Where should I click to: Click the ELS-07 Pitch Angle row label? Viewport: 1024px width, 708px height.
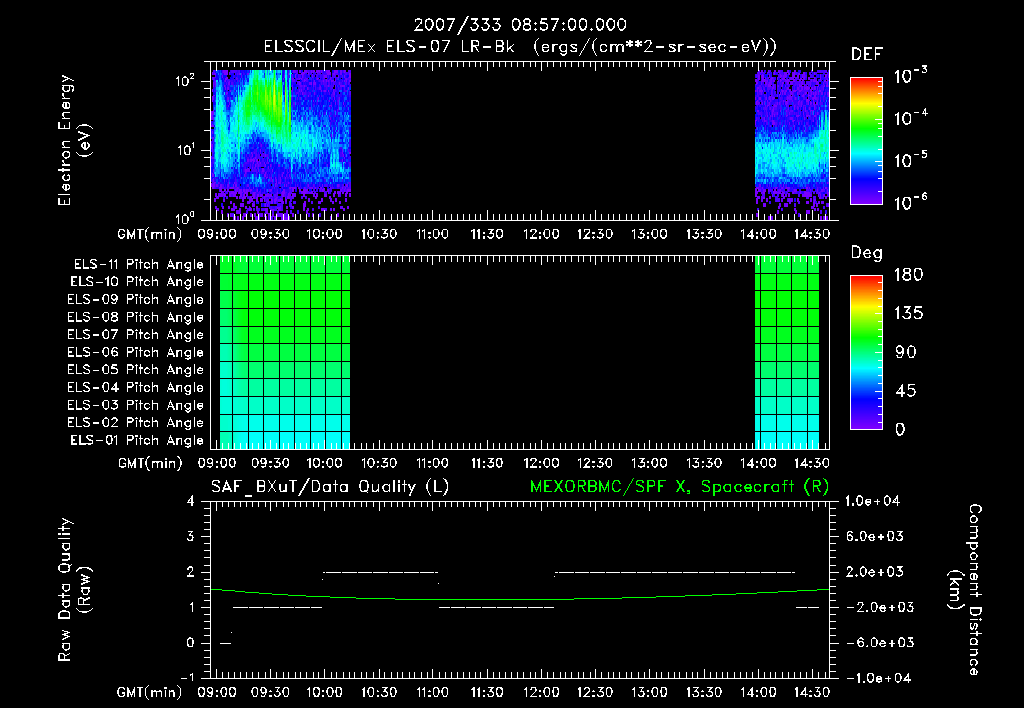pyautogui.click(x=135, y=335)
